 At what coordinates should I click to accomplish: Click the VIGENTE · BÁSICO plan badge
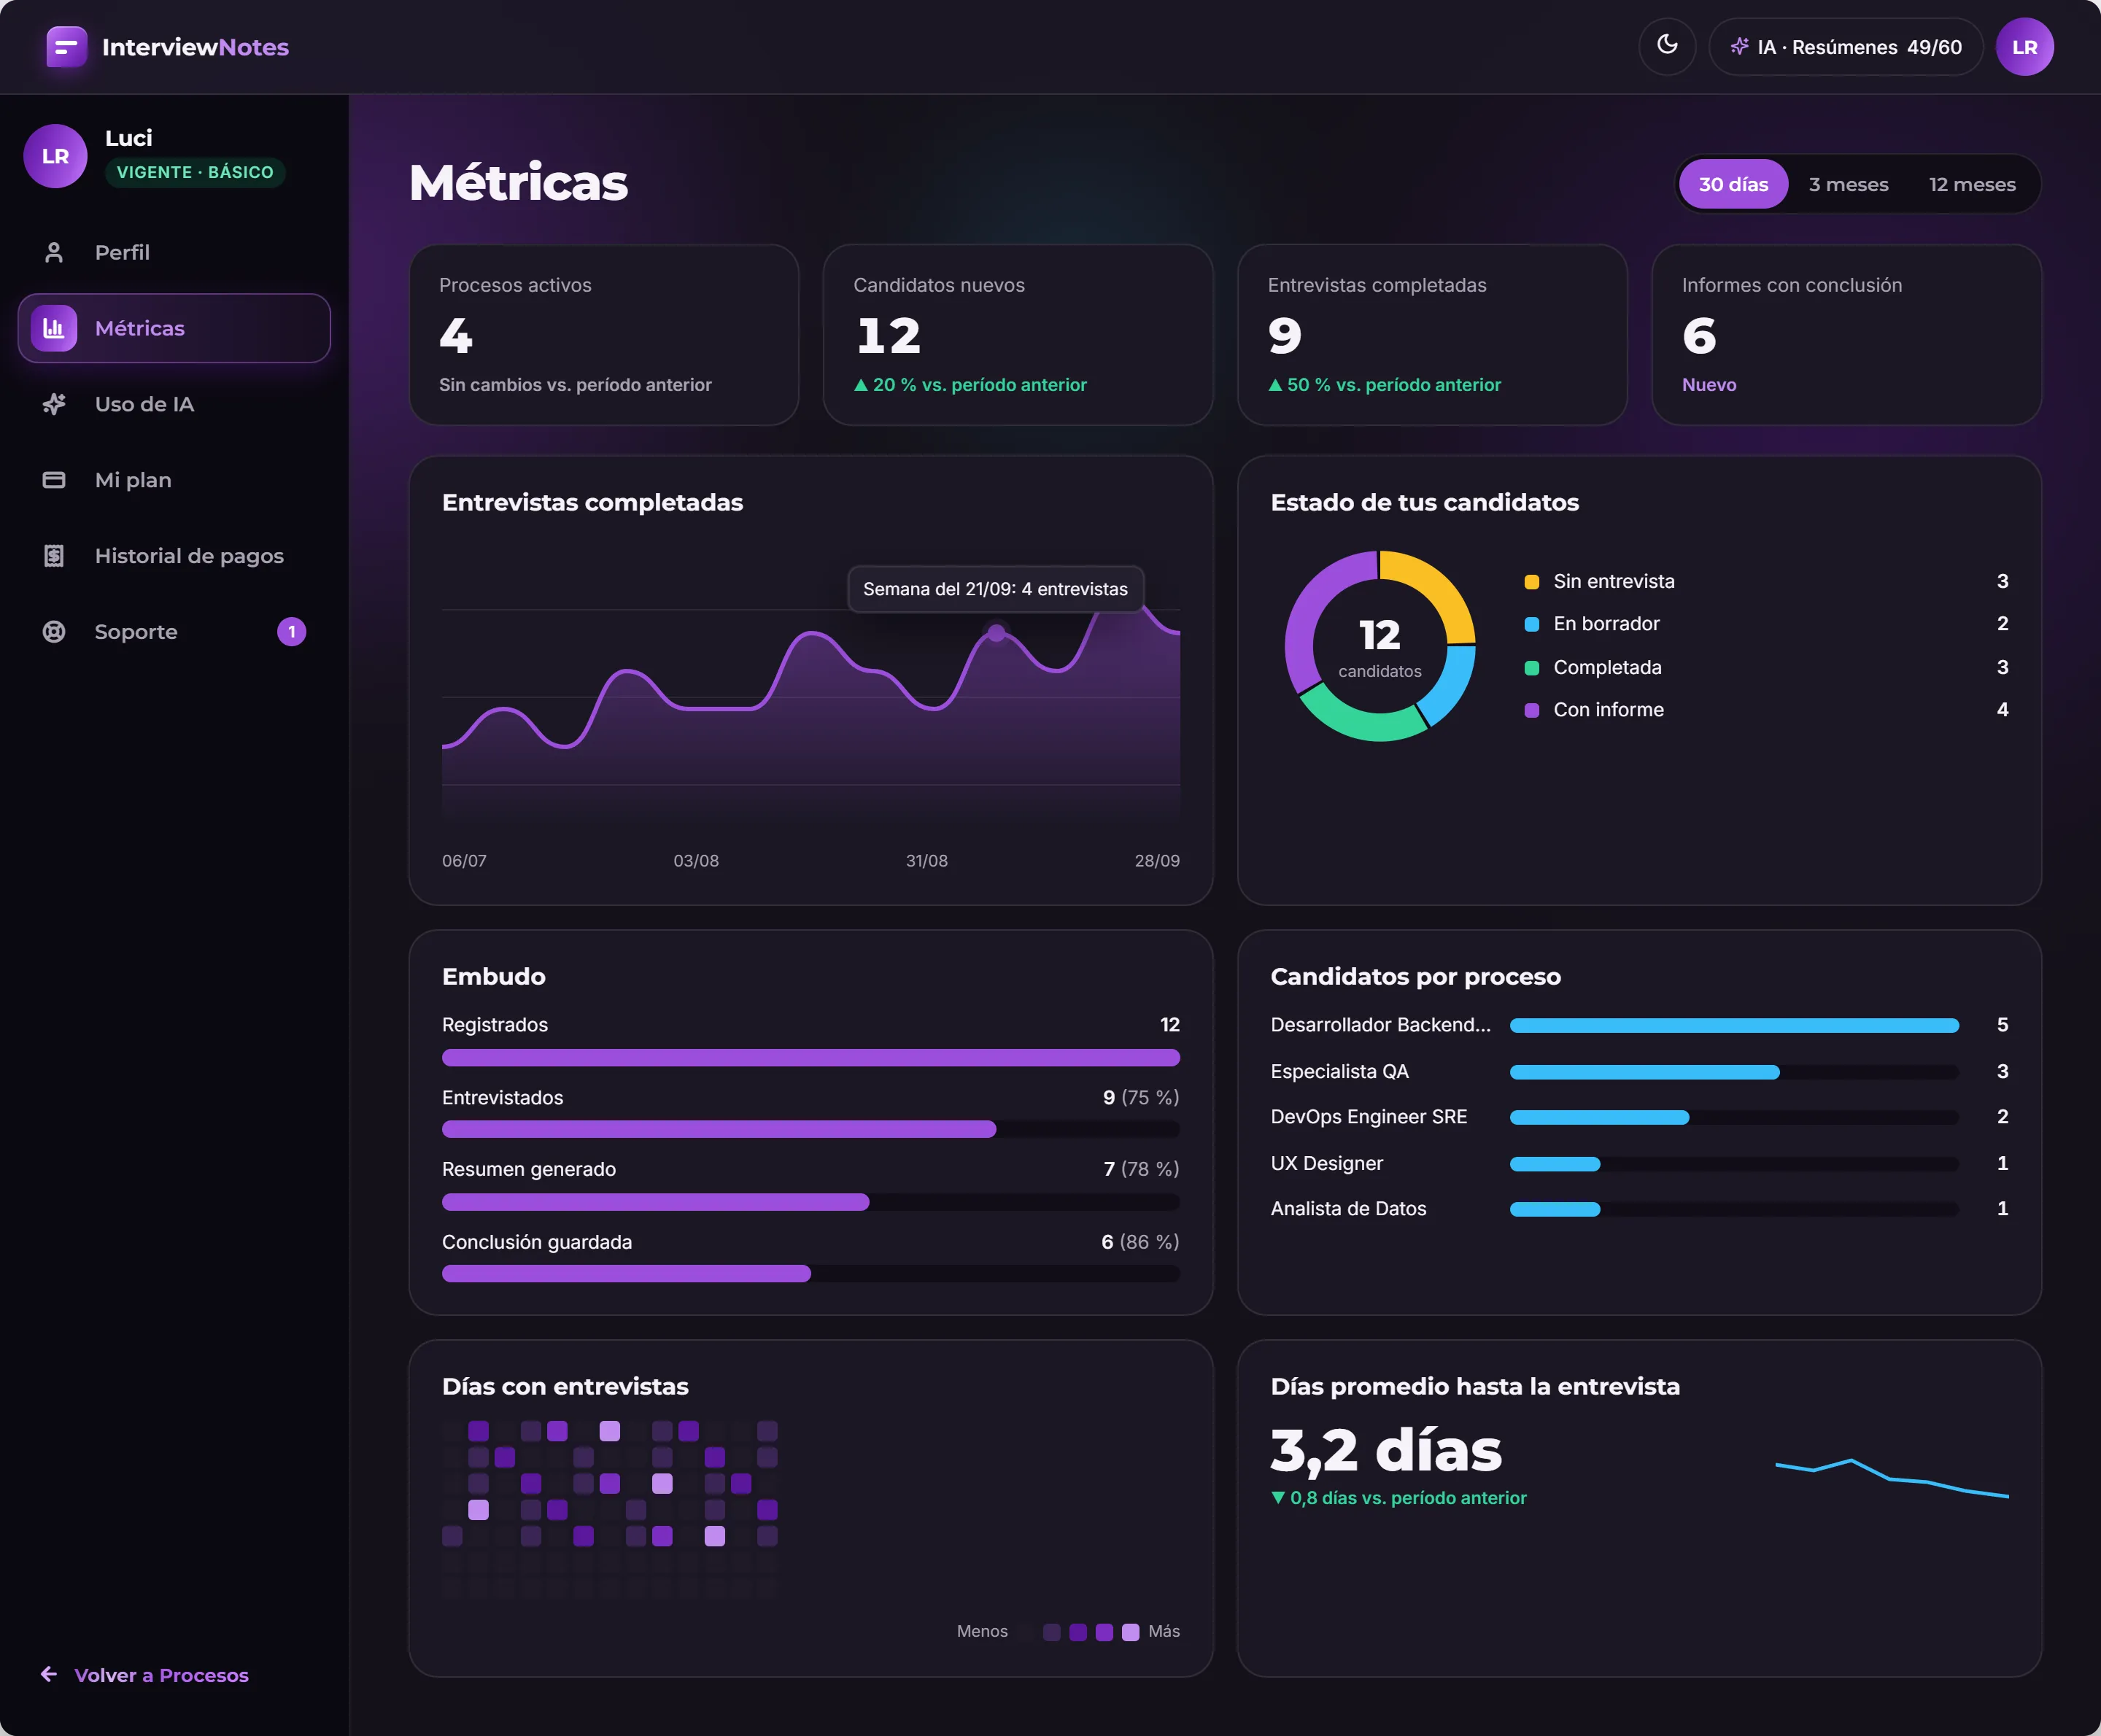195,172
